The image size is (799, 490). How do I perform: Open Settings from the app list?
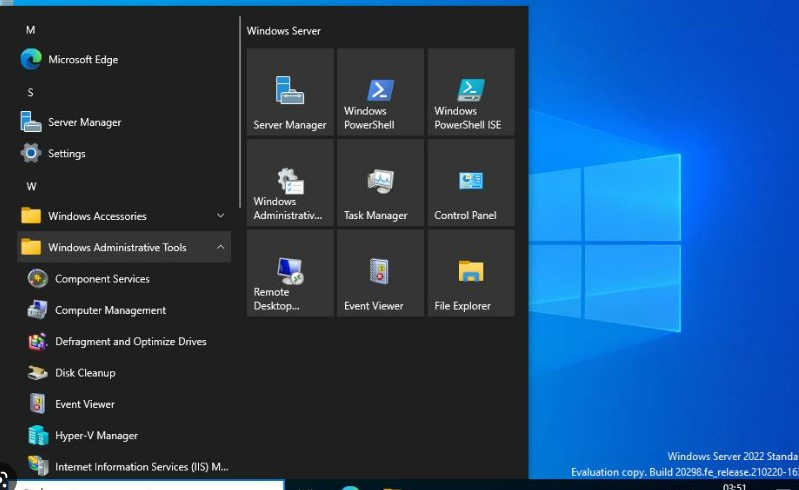pos(124,153)
